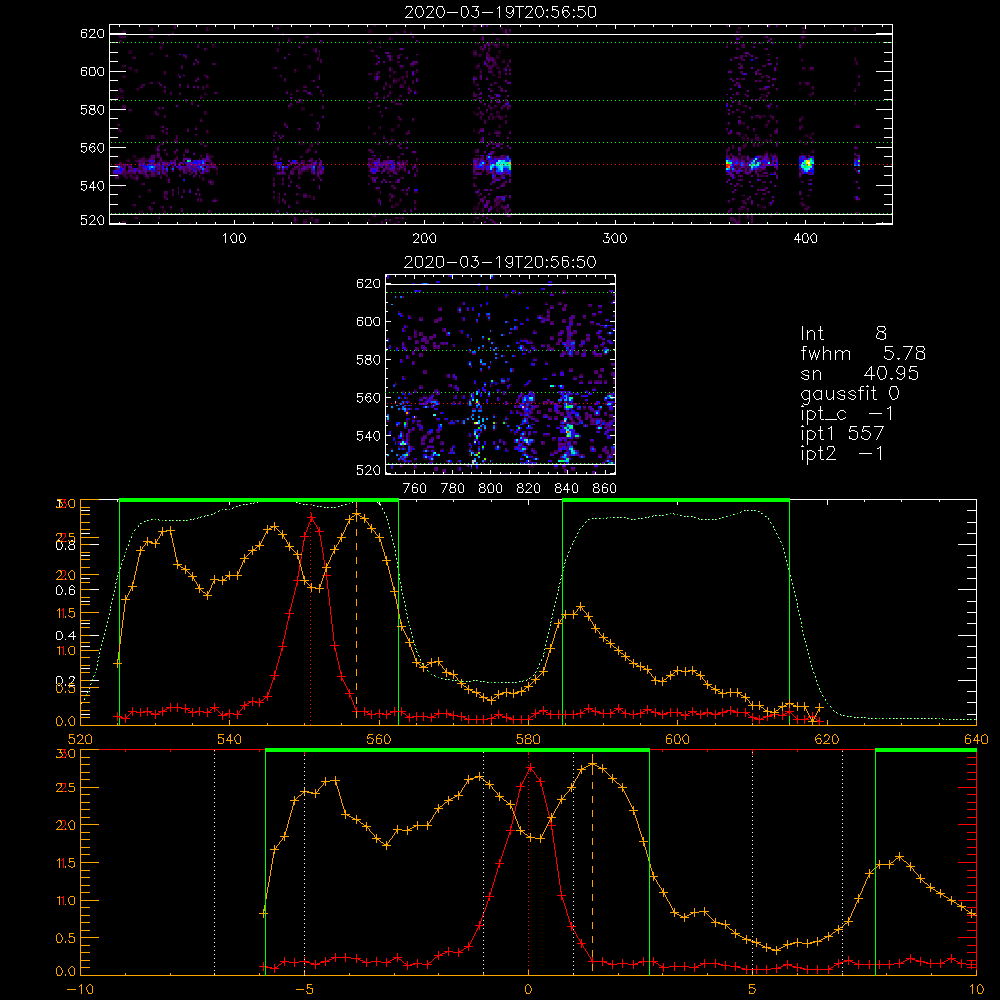Click the red curve peak in the bottom plot

coord(531,767)
